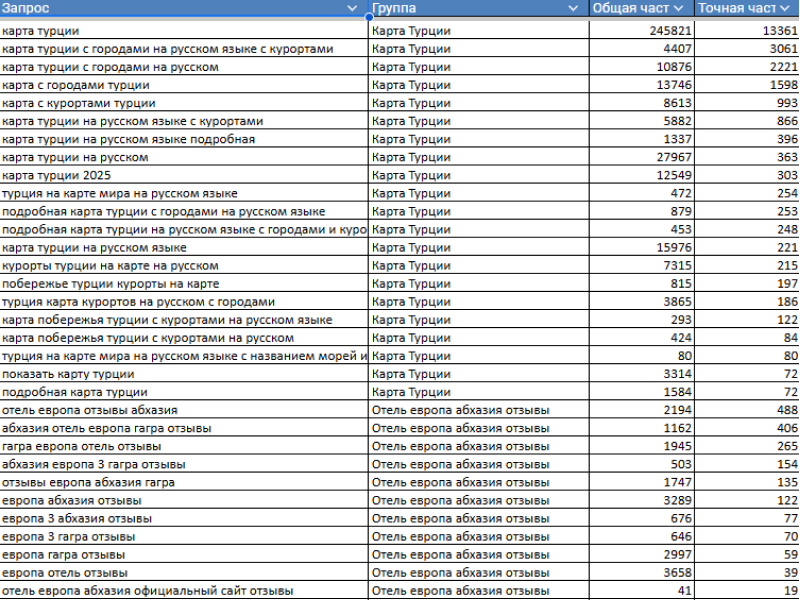
Task: Click 'побережье турции курорты на карте' cell
Action: pos(184,283)
